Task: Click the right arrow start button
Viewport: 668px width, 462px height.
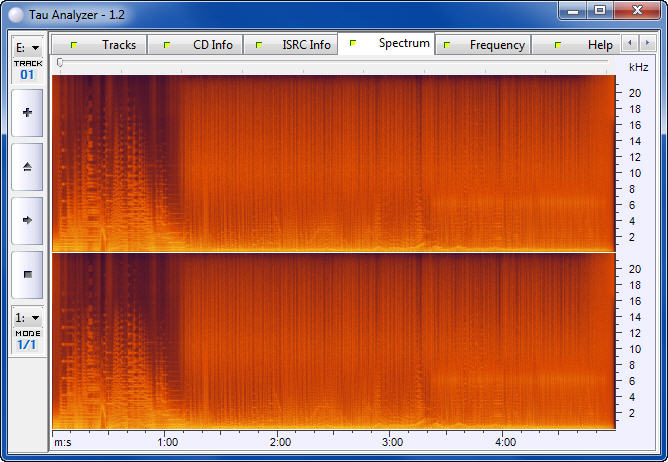Action: 27,219
